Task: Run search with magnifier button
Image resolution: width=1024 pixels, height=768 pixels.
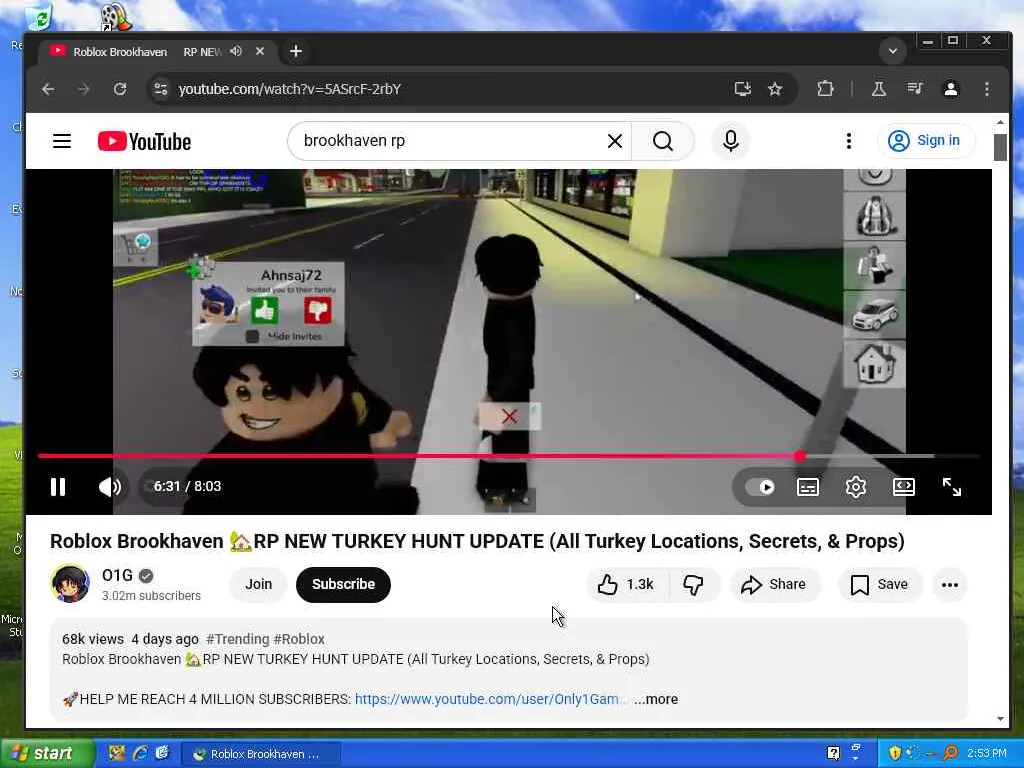Action: pos(663,141)
